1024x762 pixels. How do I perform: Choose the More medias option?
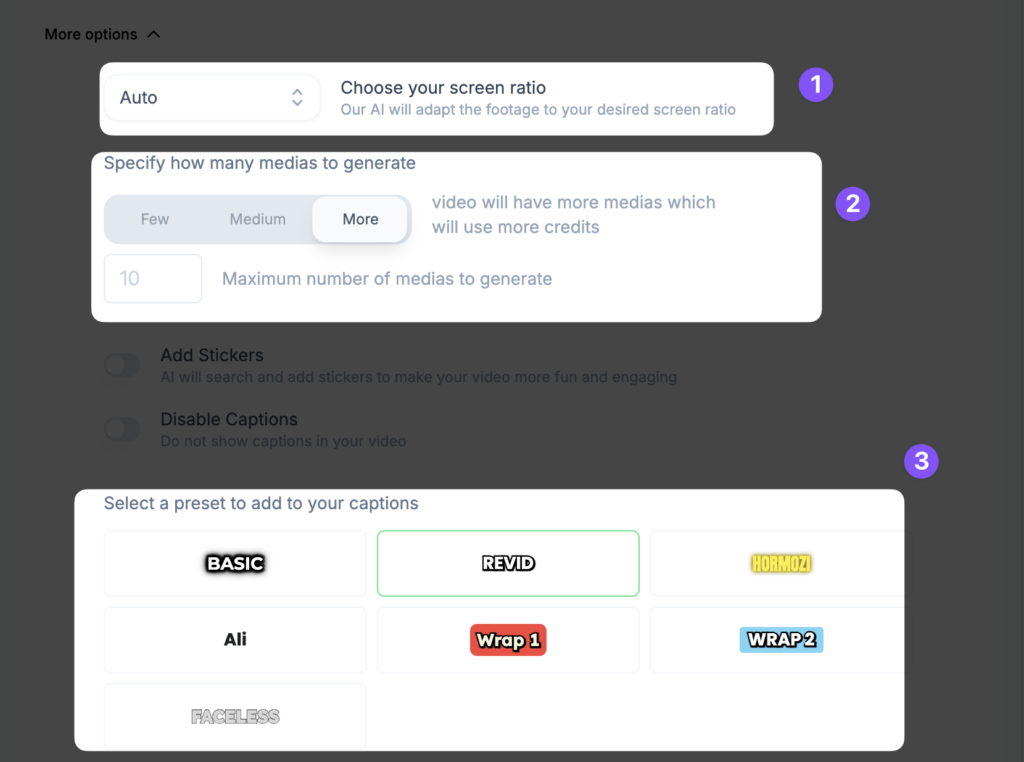click(360, 219)
